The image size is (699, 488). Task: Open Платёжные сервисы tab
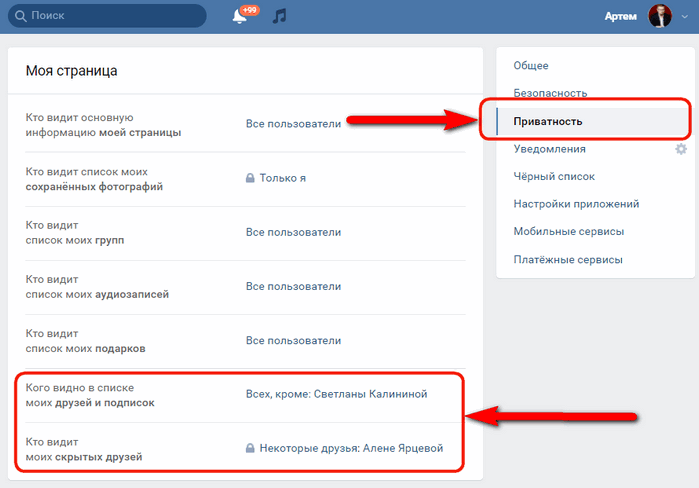567,259
